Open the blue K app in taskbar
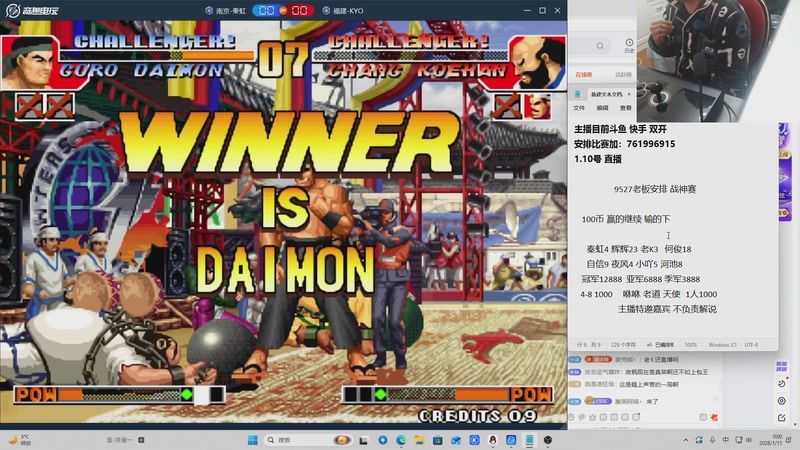Viewport: 800px width, 450px height. (474, 440)
